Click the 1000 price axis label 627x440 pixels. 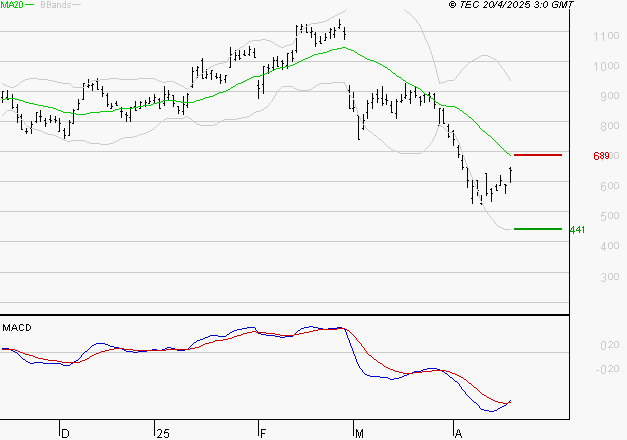606,66
